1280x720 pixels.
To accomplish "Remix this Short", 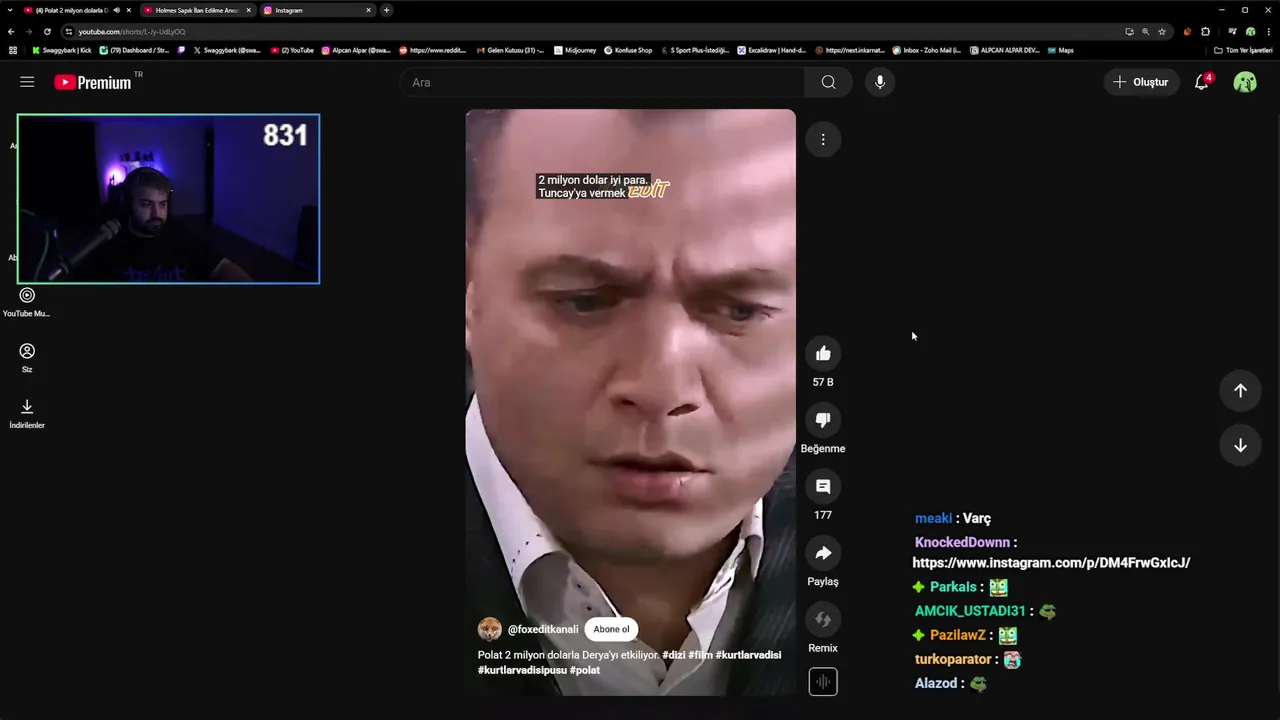I will coord(823,619).
